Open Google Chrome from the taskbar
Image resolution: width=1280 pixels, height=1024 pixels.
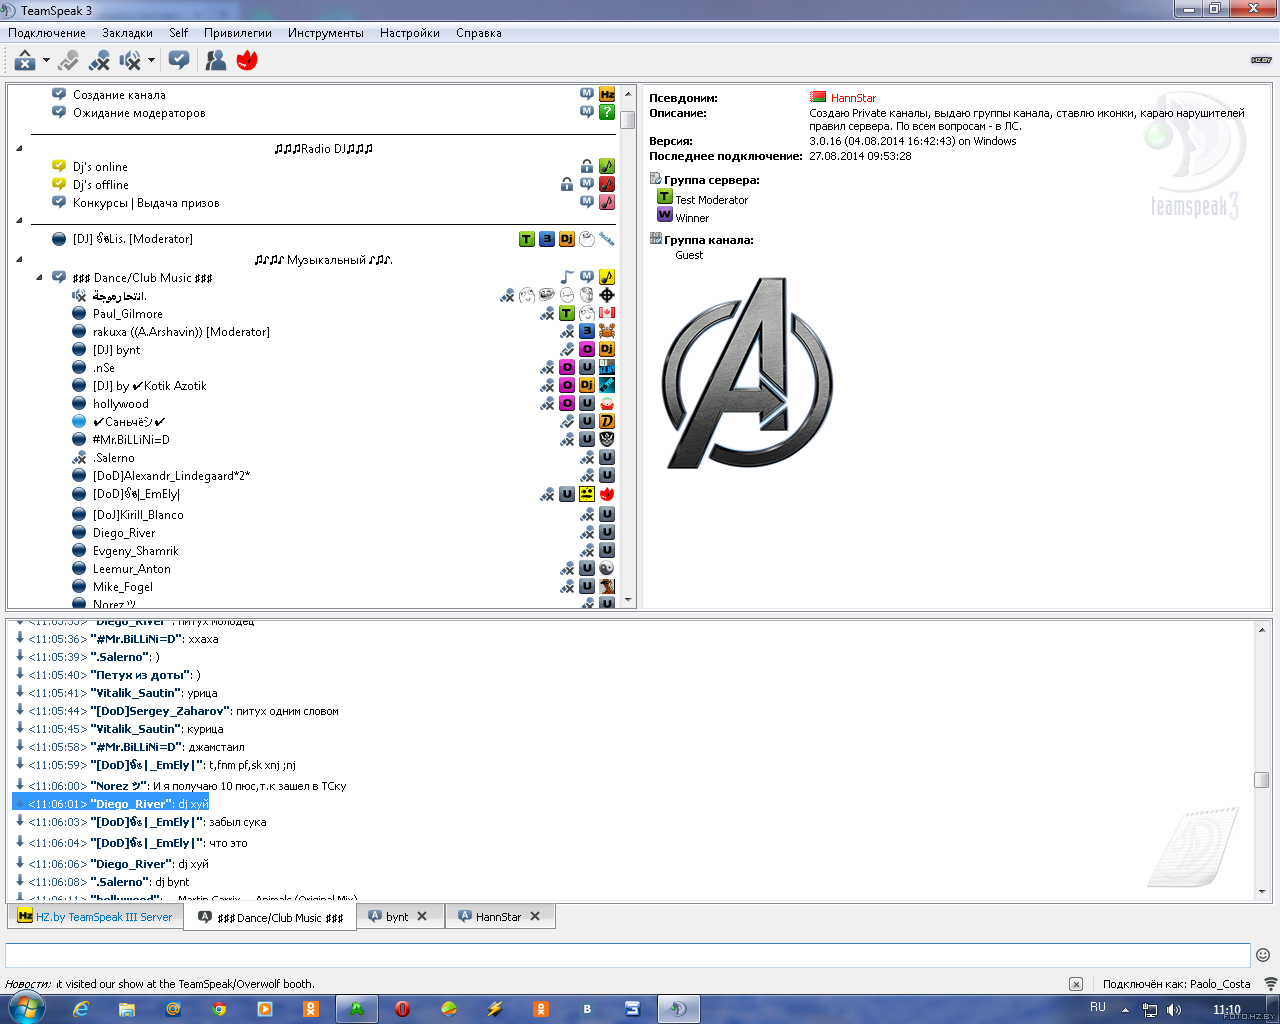click(219, 1009)
